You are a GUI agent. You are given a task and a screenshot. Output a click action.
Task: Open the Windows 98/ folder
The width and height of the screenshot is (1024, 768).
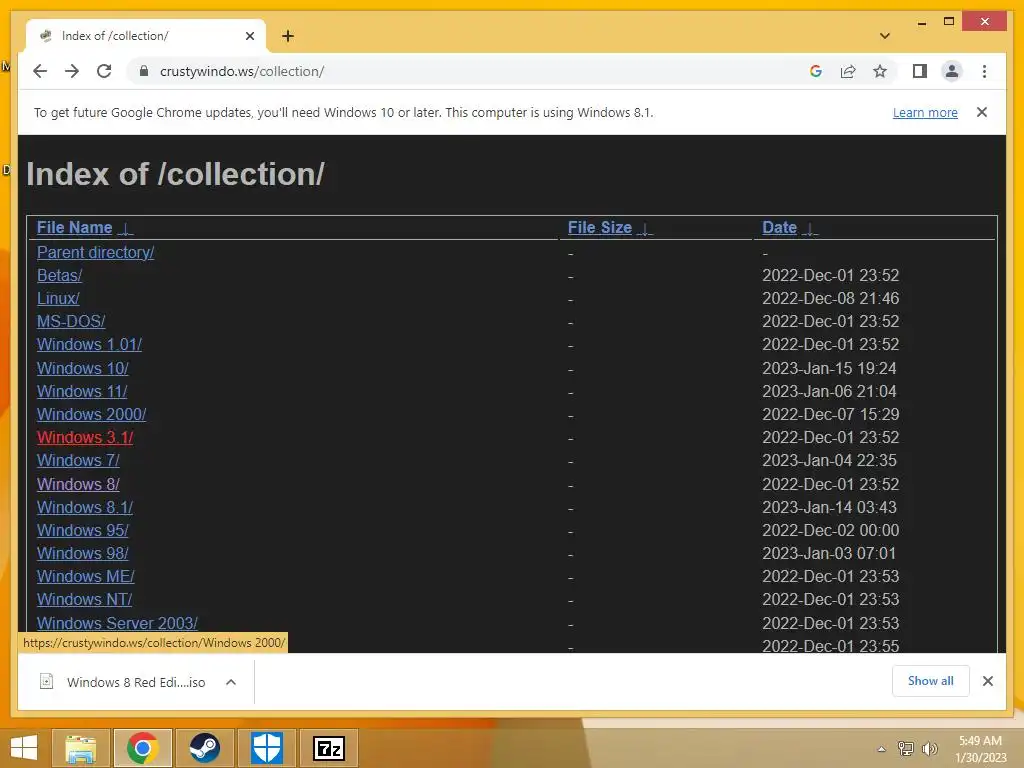tap(82, 553)
